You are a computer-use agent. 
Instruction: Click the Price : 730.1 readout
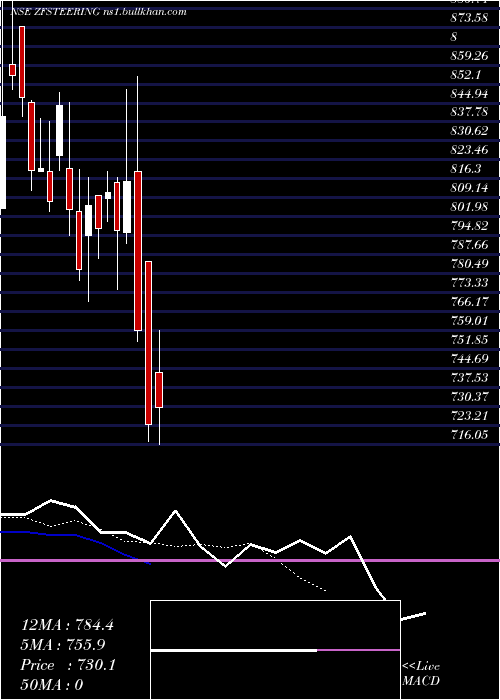coord(68,665)
